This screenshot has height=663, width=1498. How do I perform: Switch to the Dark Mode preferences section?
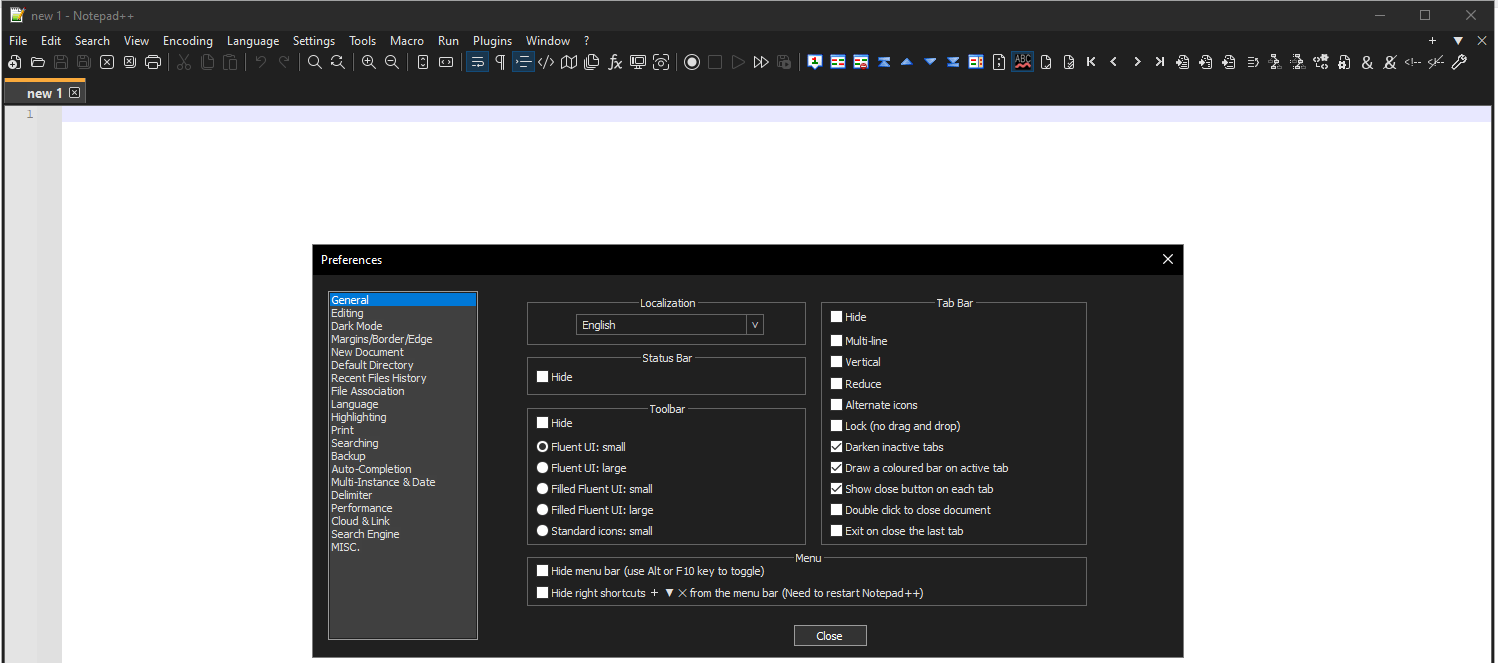tap(356, 325)
